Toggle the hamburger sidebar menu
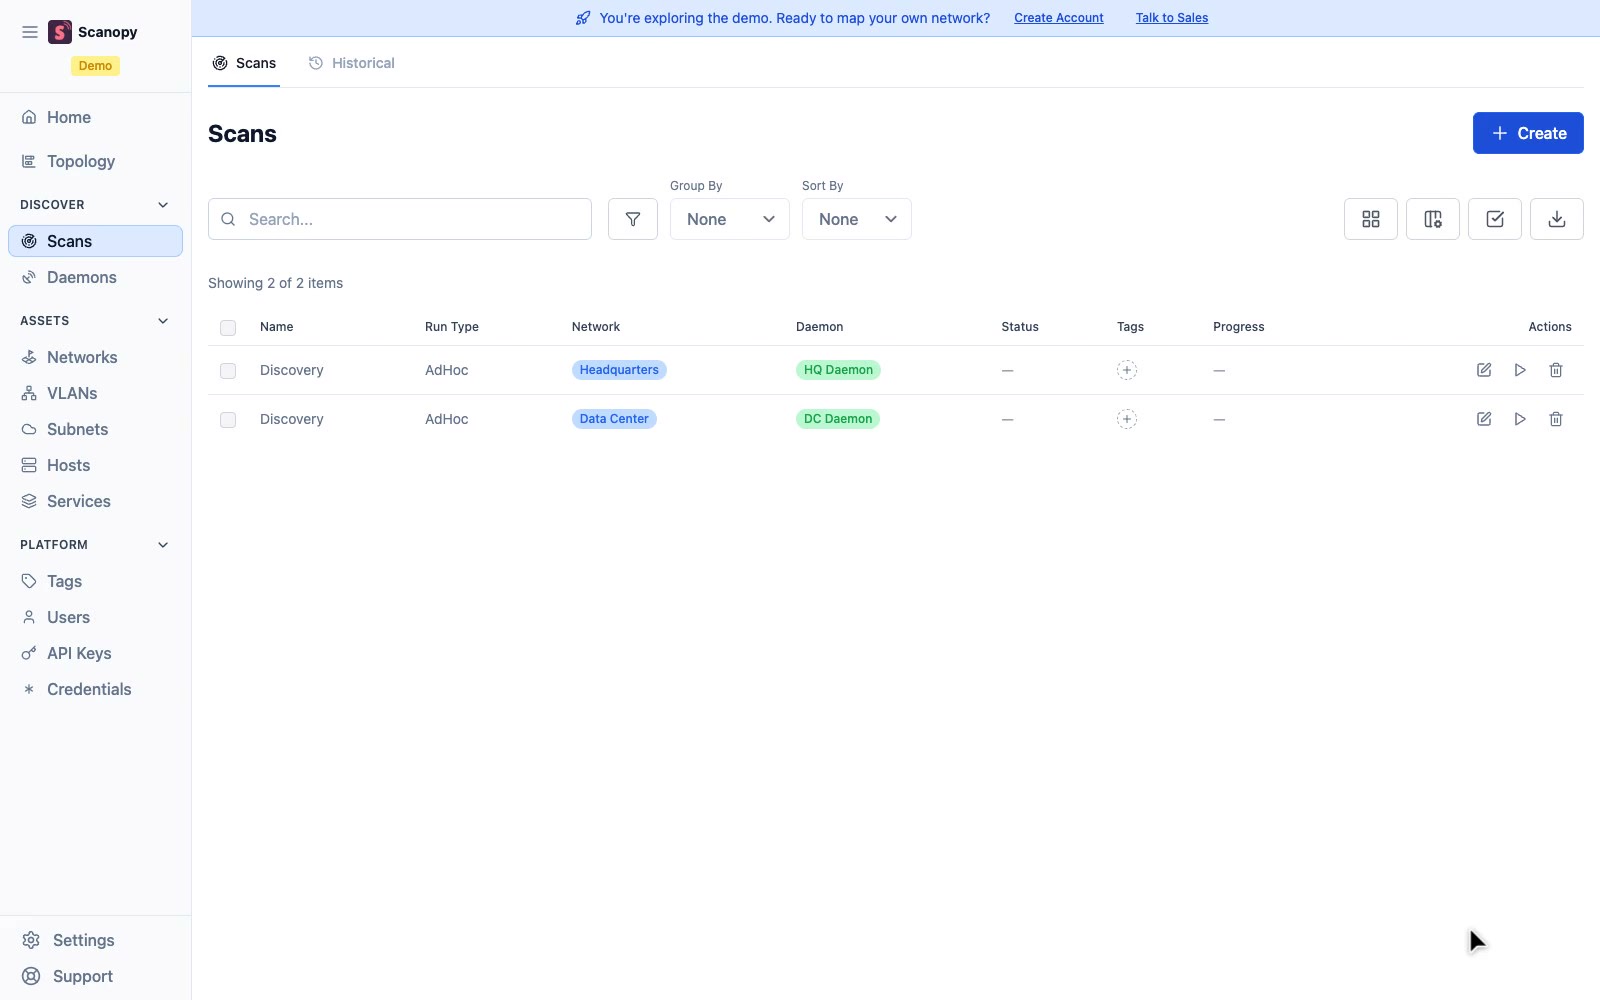Viewport: 1600px width, 1000px height. coord(30,32)
